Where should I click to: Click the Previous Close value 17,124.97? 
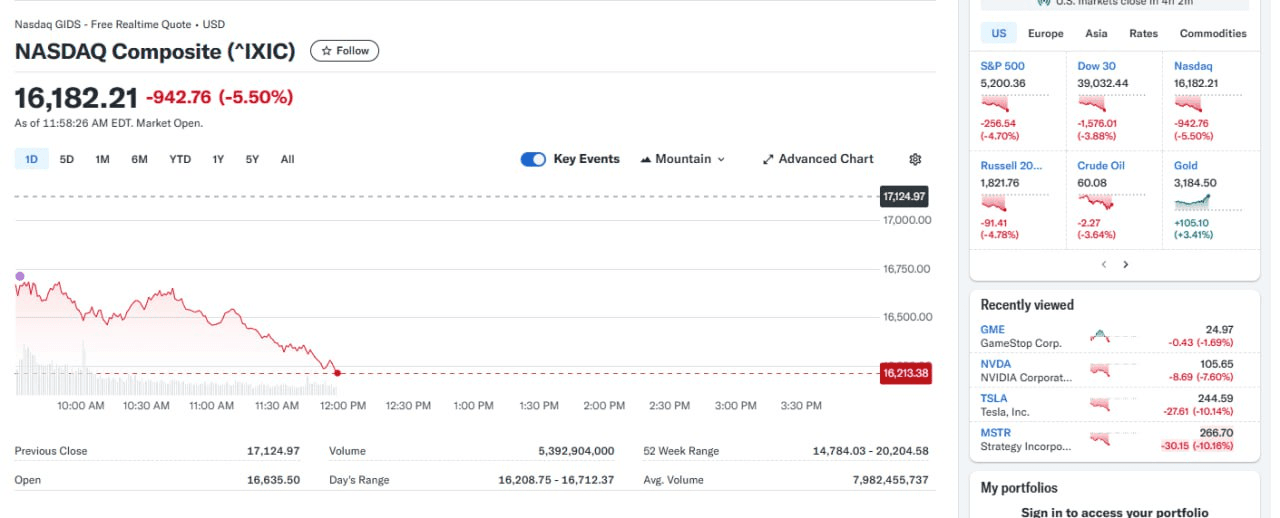coord(273,451)
